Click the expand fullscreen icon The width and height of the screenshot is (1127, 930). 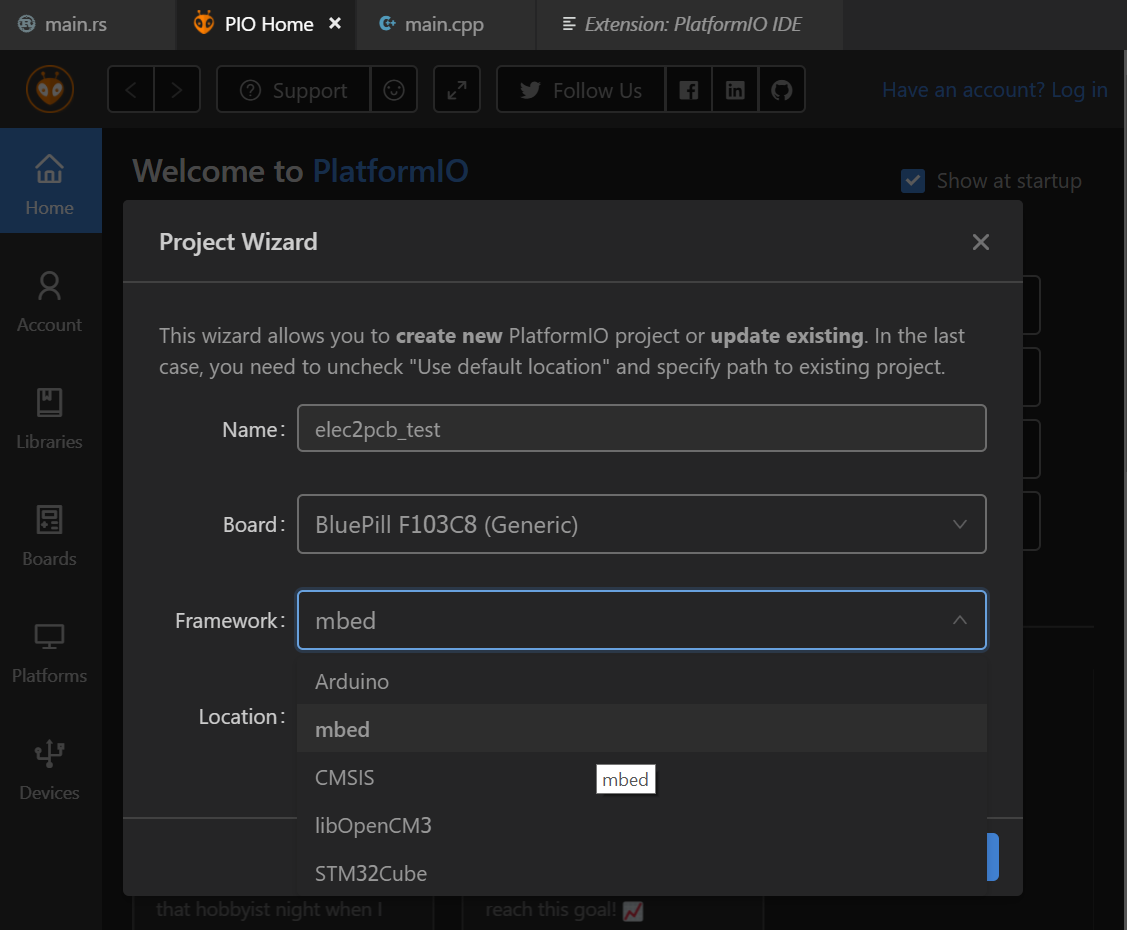click(457, 90)
